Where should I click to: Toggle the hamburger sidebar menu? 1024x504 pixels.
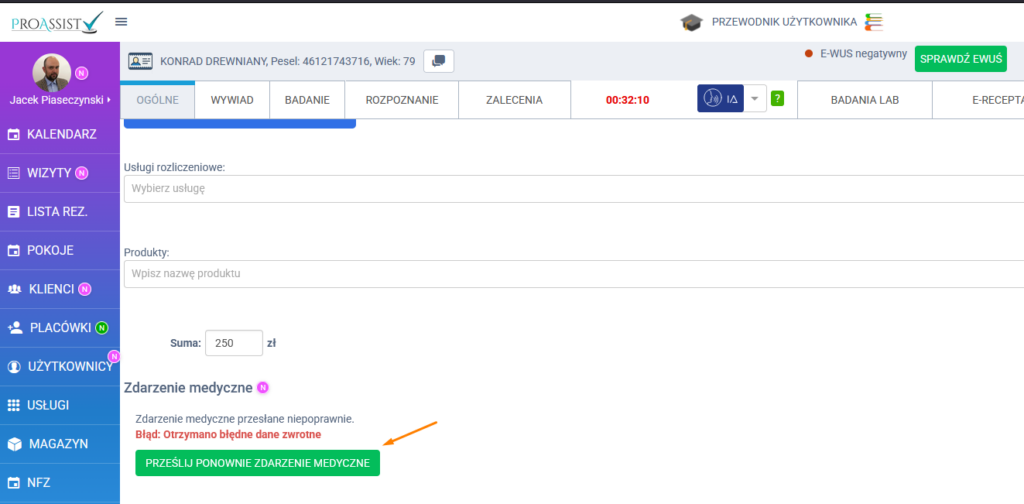click(x=121, y=21)
